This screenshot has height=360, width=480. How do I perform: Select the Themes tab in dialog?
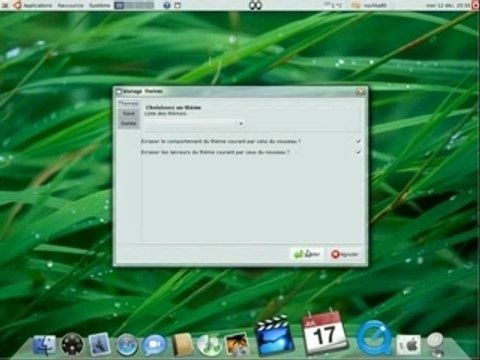pos(128,104)
